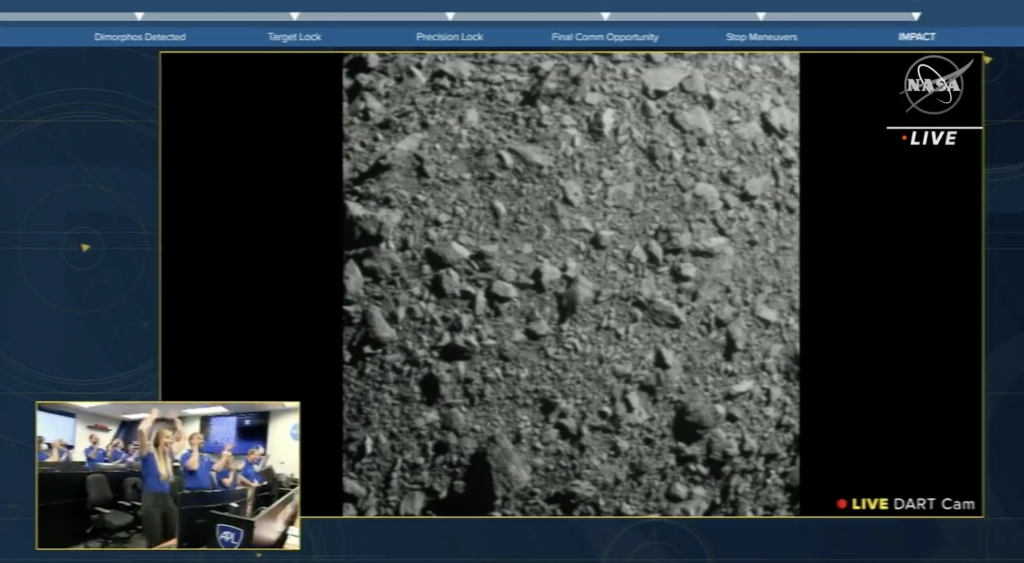Click the red LIVE dot beside DART Cam
1024x563 pixels.
click(x=842, y=504)
